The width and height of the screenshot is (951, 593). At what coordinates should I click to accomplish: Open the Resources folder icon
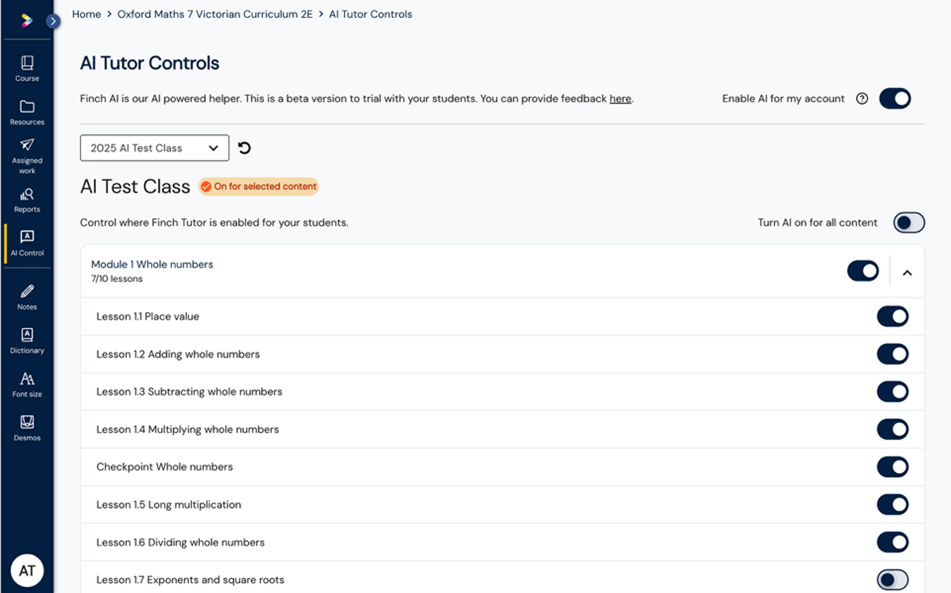click(x=27, y=112)
